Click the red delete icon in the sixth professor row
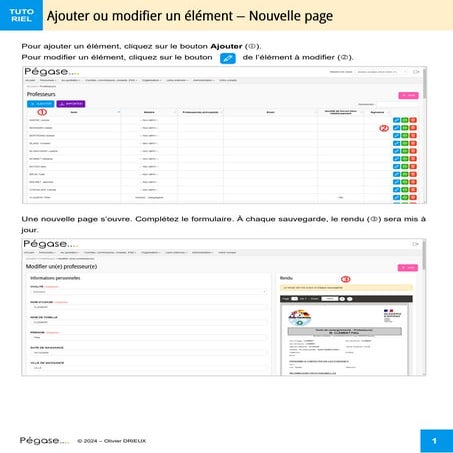The image size is (453, 453). (x=413, y=159)
